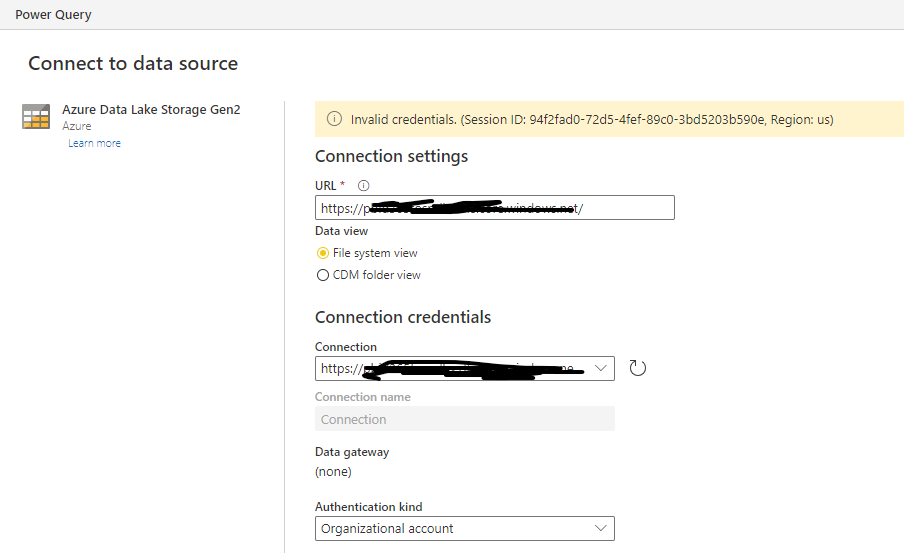
Task: Click the Azure subtitle under connector name
Action: (77, 126)
